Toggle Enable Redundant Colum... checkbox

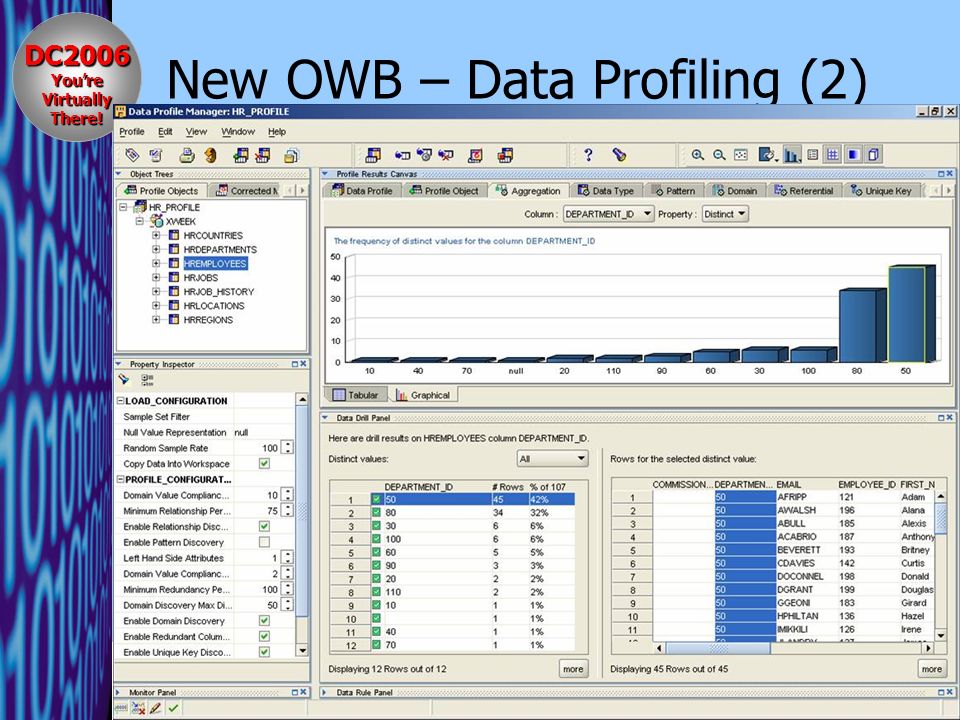[264, 637]
